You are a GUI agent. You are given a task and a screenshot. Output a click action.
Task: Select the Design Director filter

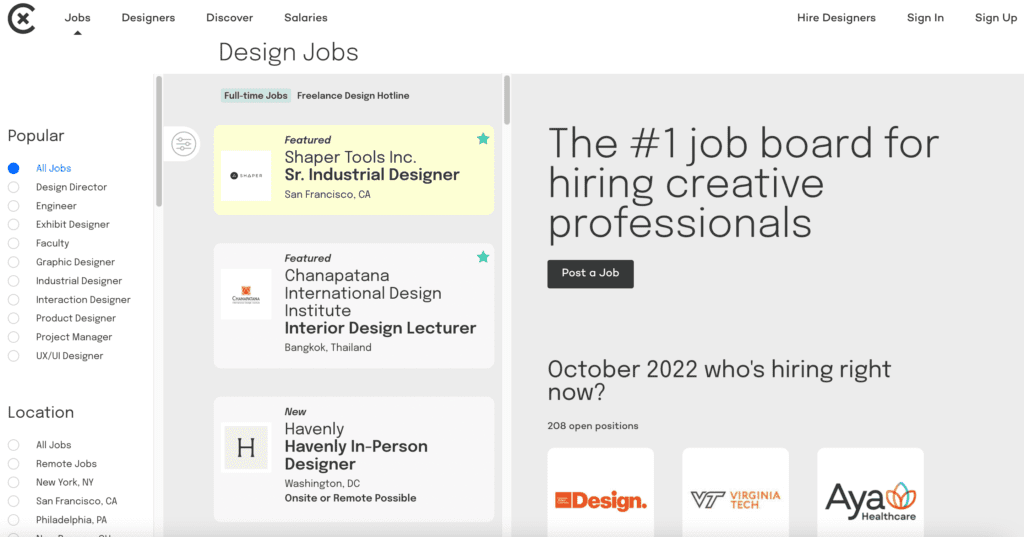click(14, 187)
